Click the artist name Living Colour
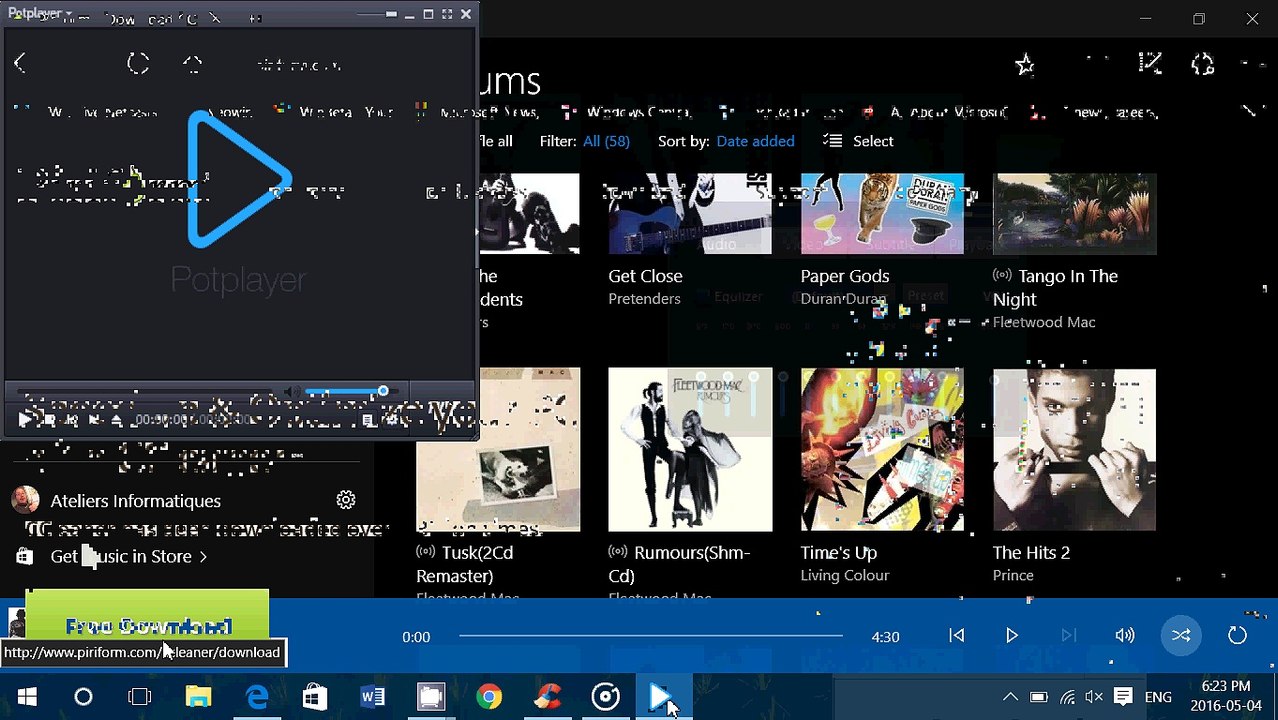This screenshot has height=720, width=1278. 844,575
